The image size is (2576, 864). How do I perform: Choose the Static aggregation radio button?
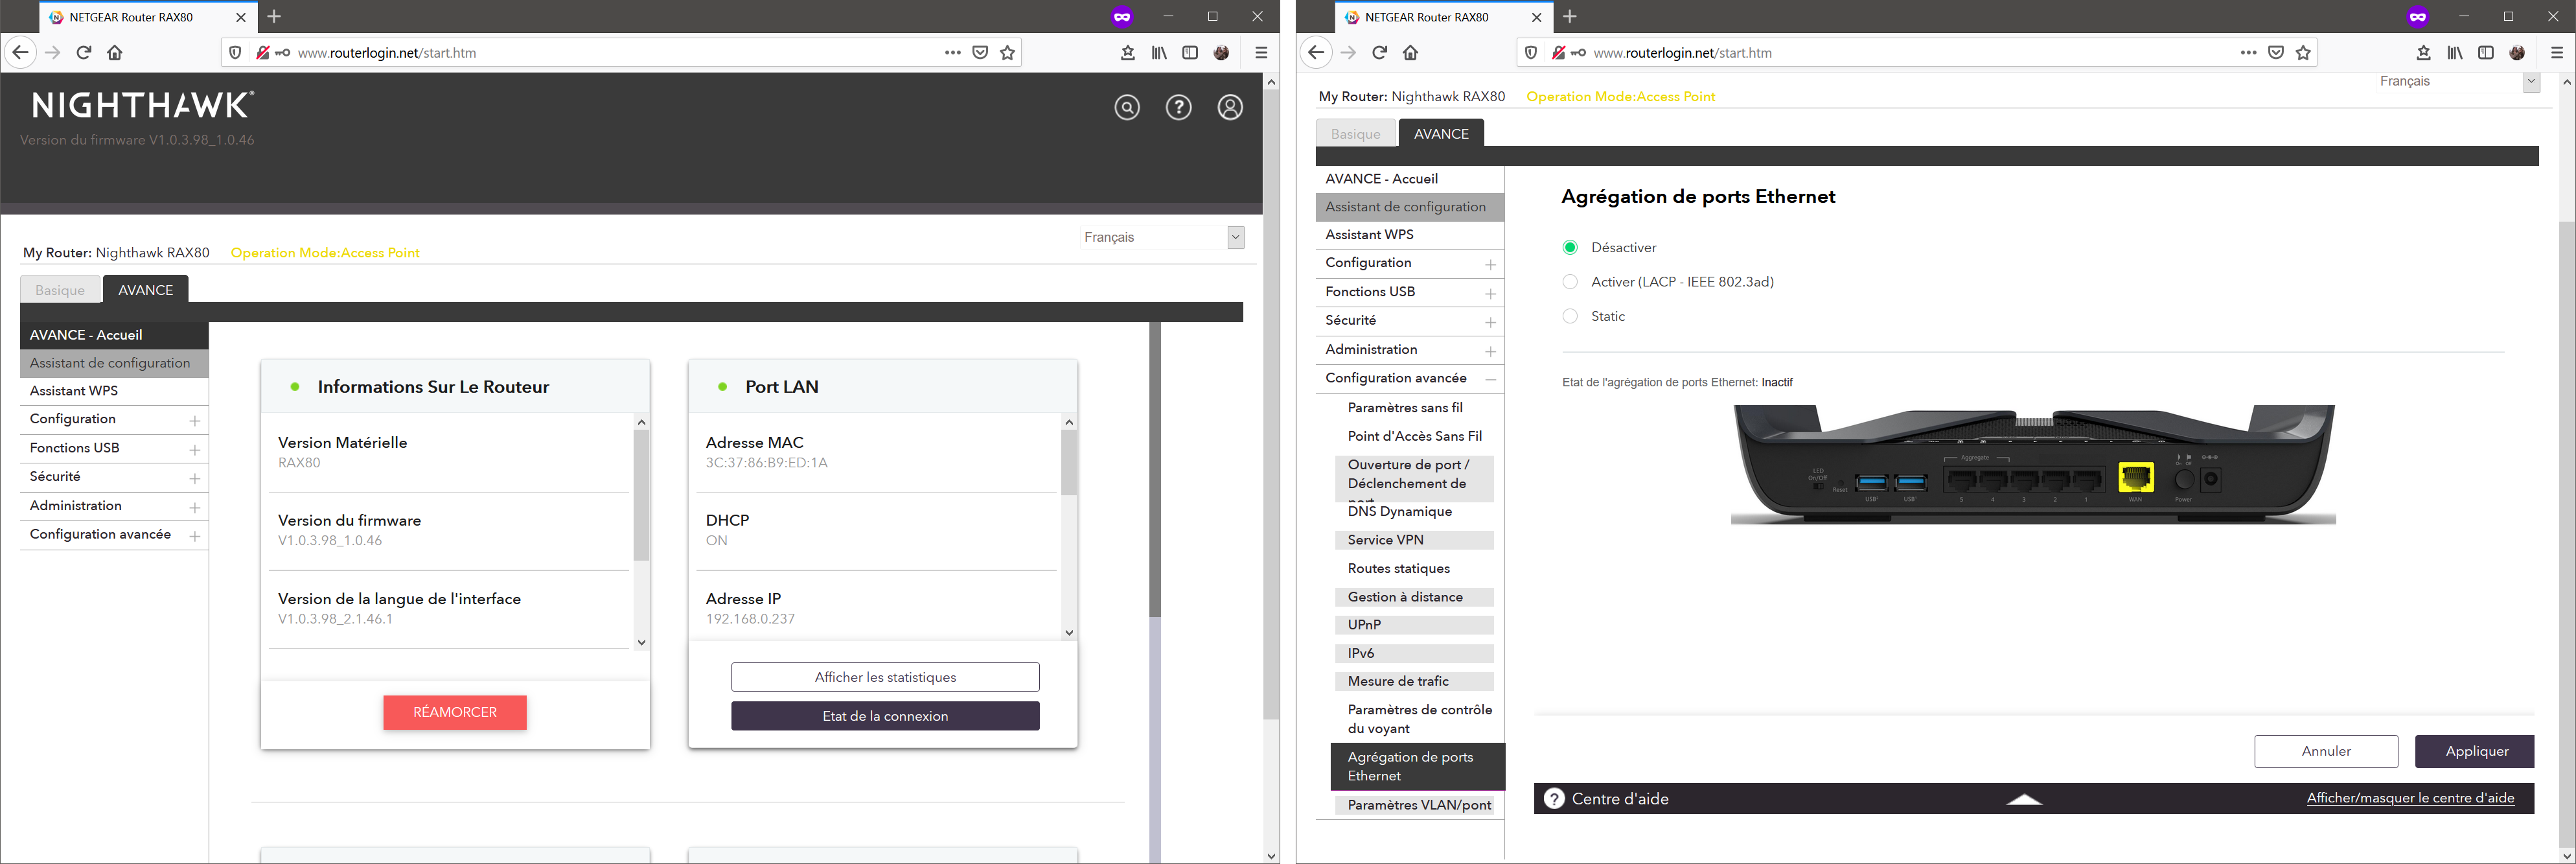(x=1570, y=317)
